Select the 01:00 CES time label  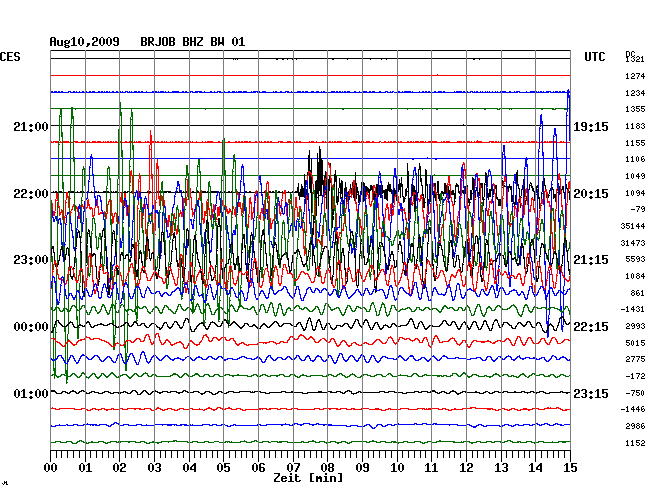[x=31, y=393]
